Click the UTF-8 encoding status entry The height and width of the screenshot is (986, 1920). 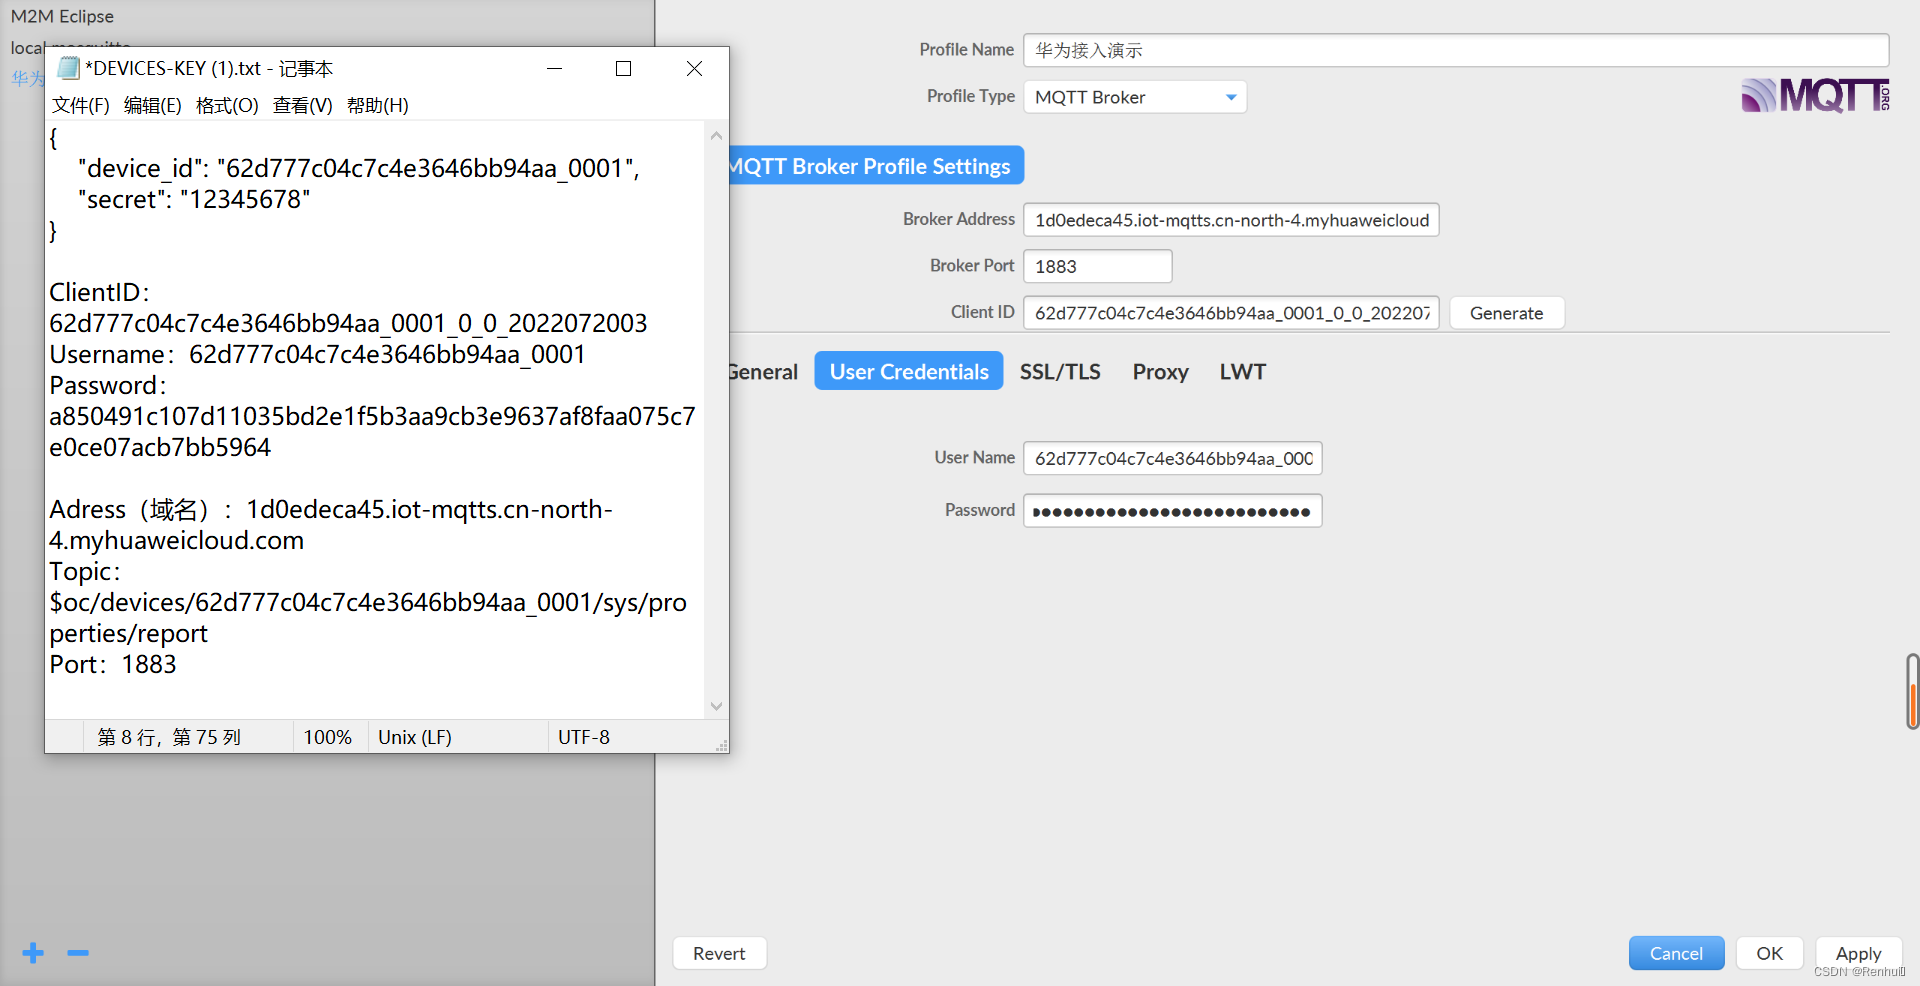coord(584,737)
